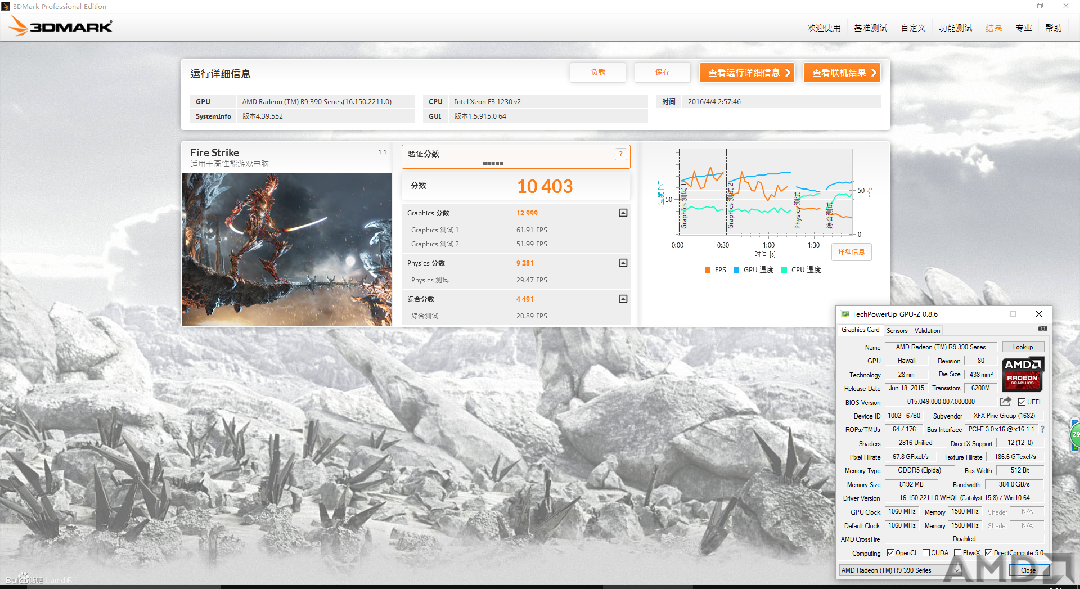
Task: Click the combined score value 4 491
Action: point(525,299)
